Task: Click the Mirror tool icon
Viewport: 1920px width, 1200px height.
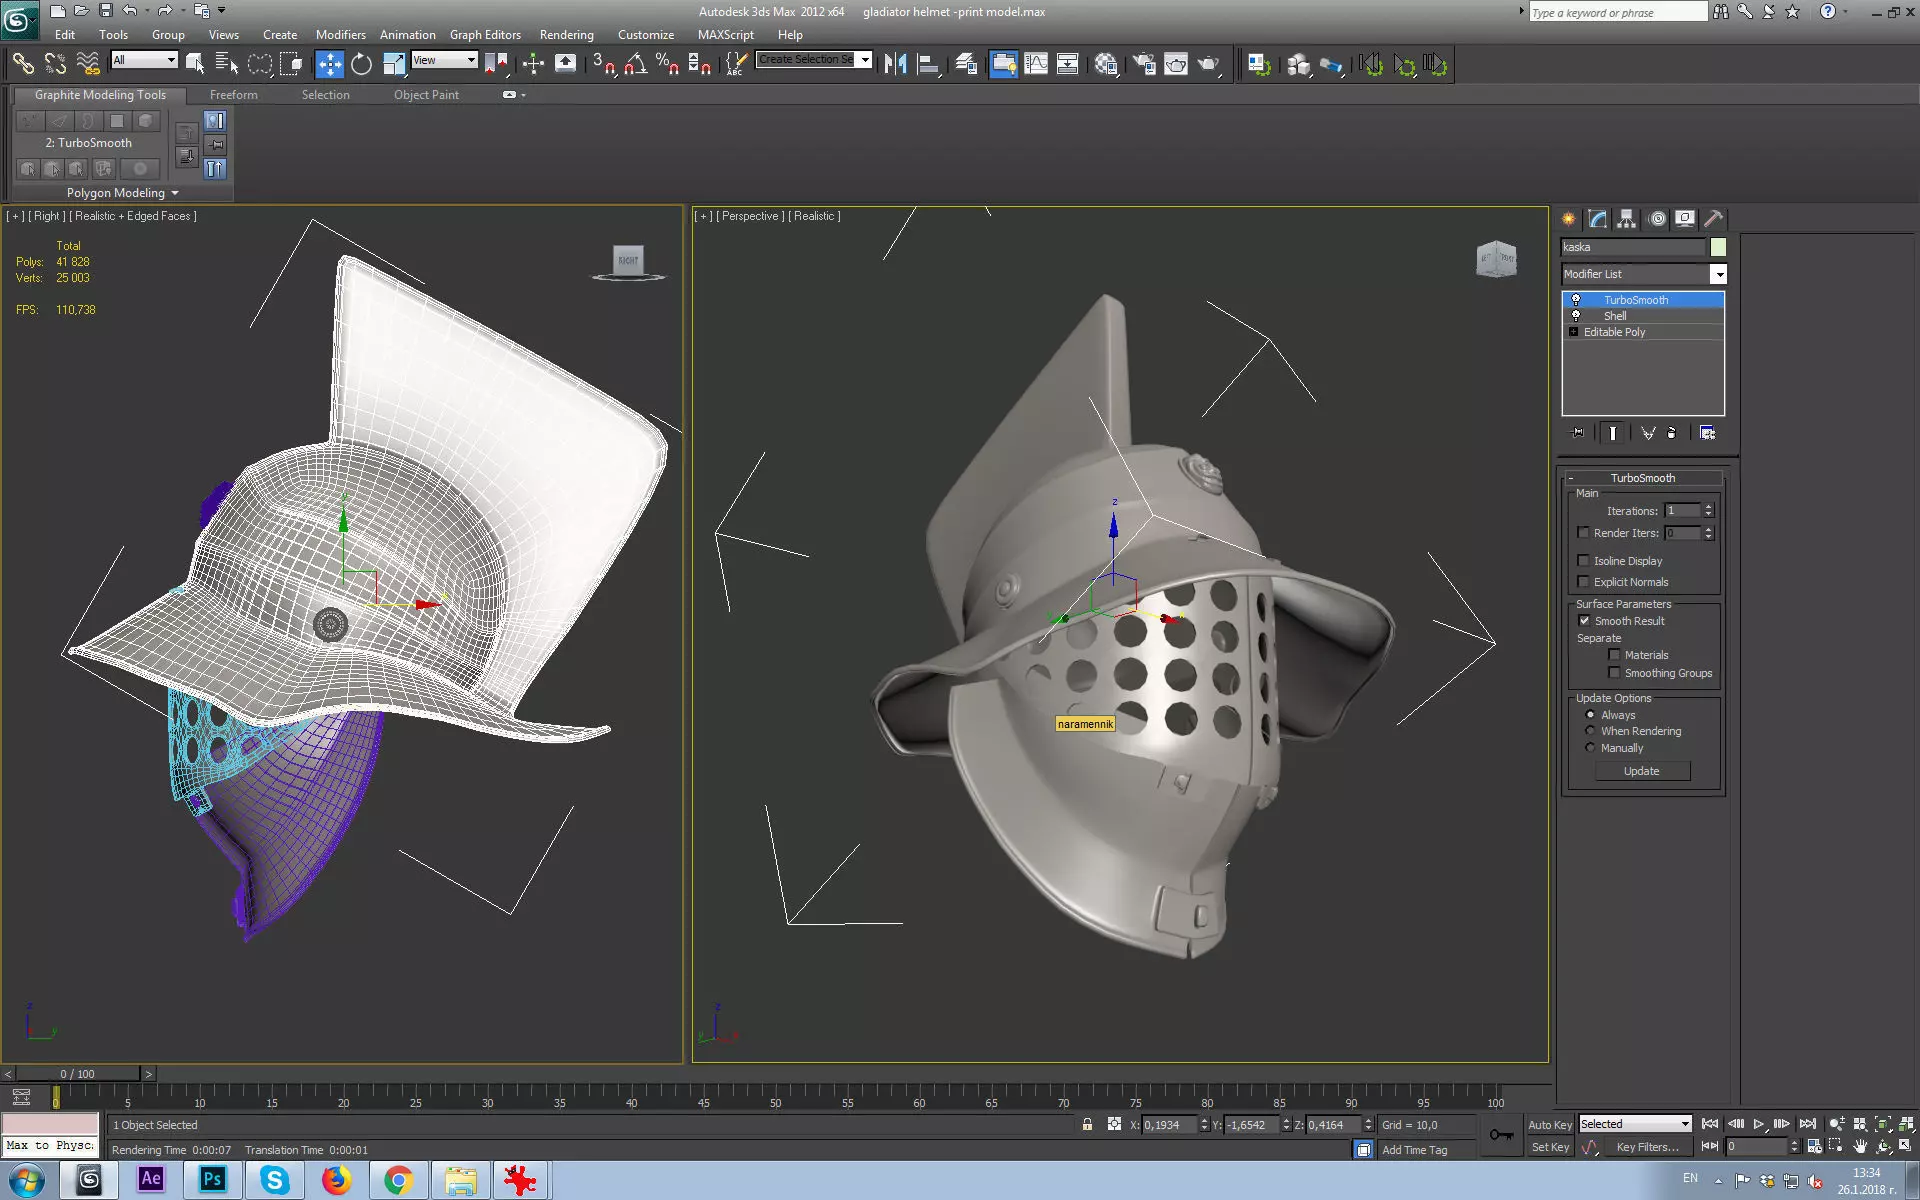Action: [x=895, y=65]
